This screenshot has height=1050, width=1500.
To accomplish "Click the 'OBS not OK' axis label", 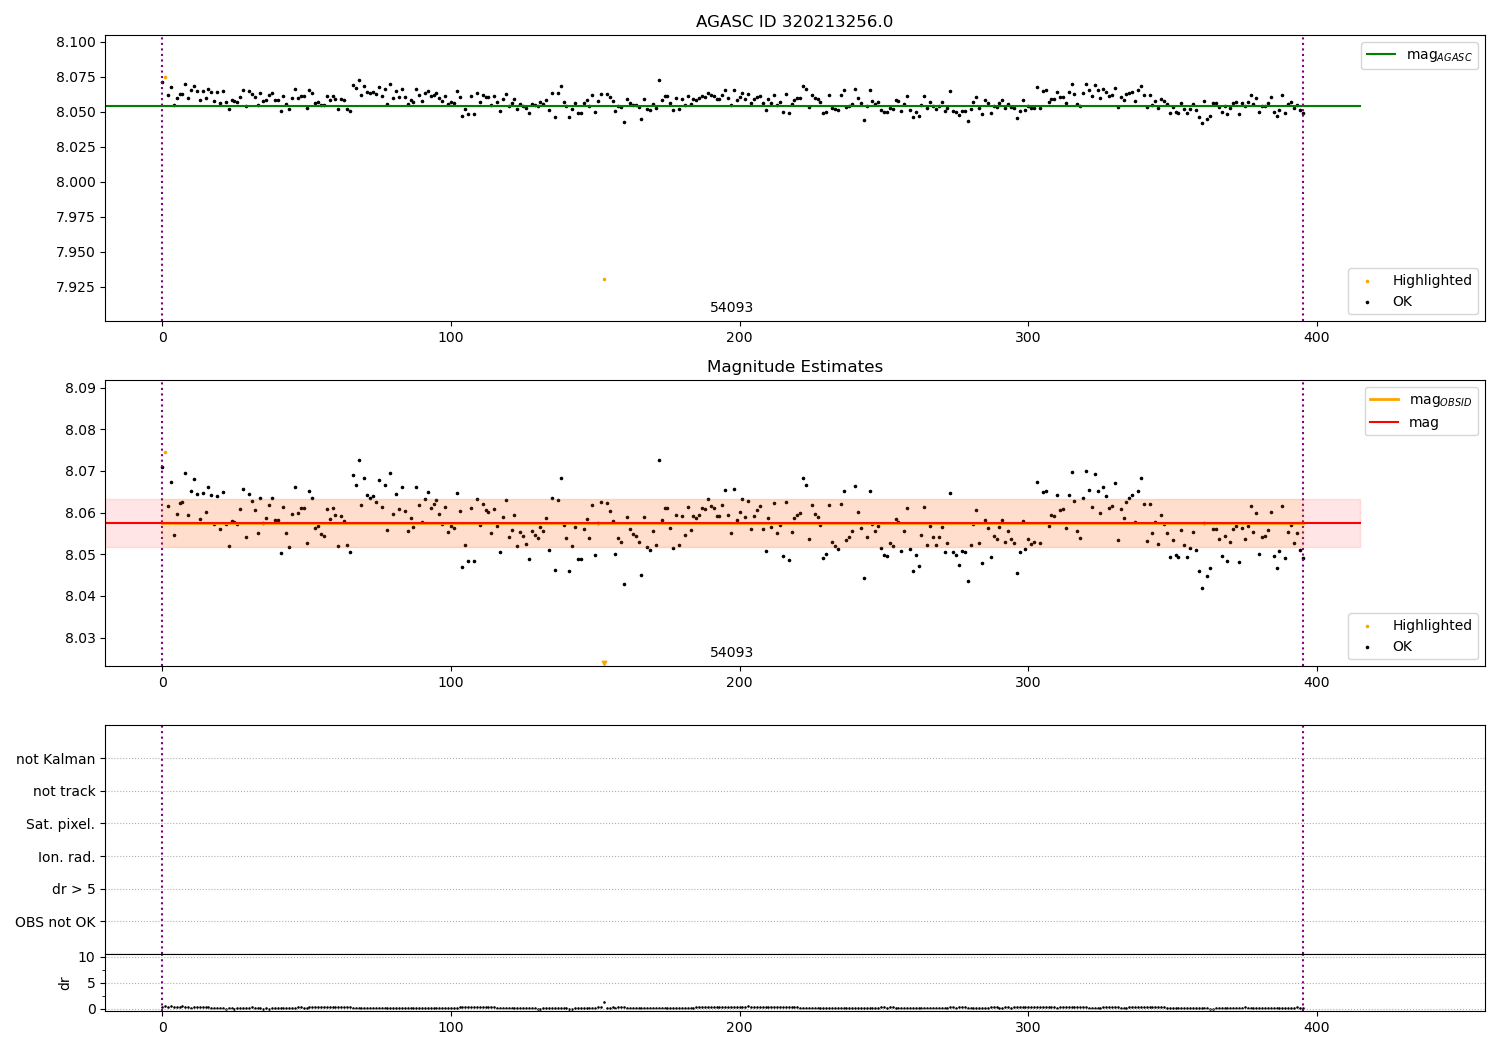I will [x=56, y=922].
